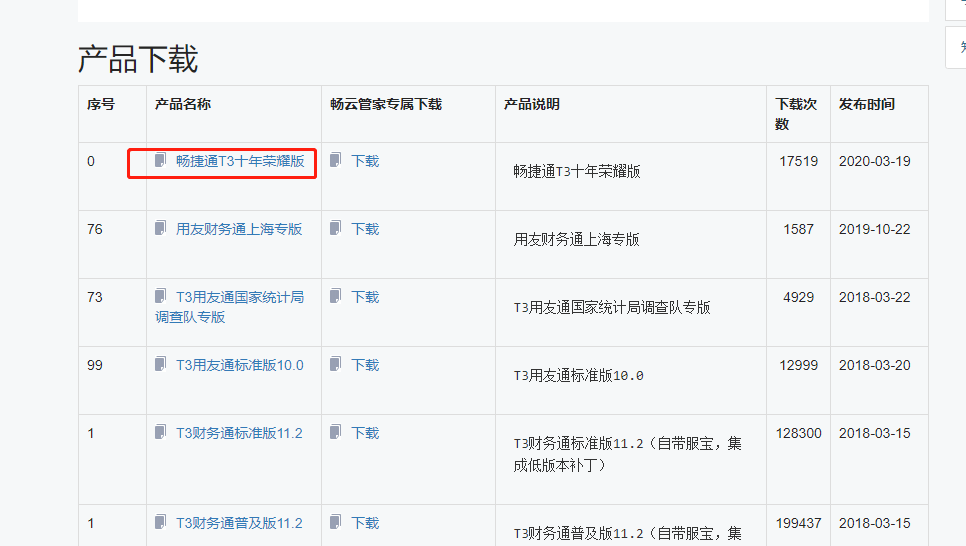Click download file icon in 标准版10.0 row
The image size is (966, 546).
coord(335,364)
